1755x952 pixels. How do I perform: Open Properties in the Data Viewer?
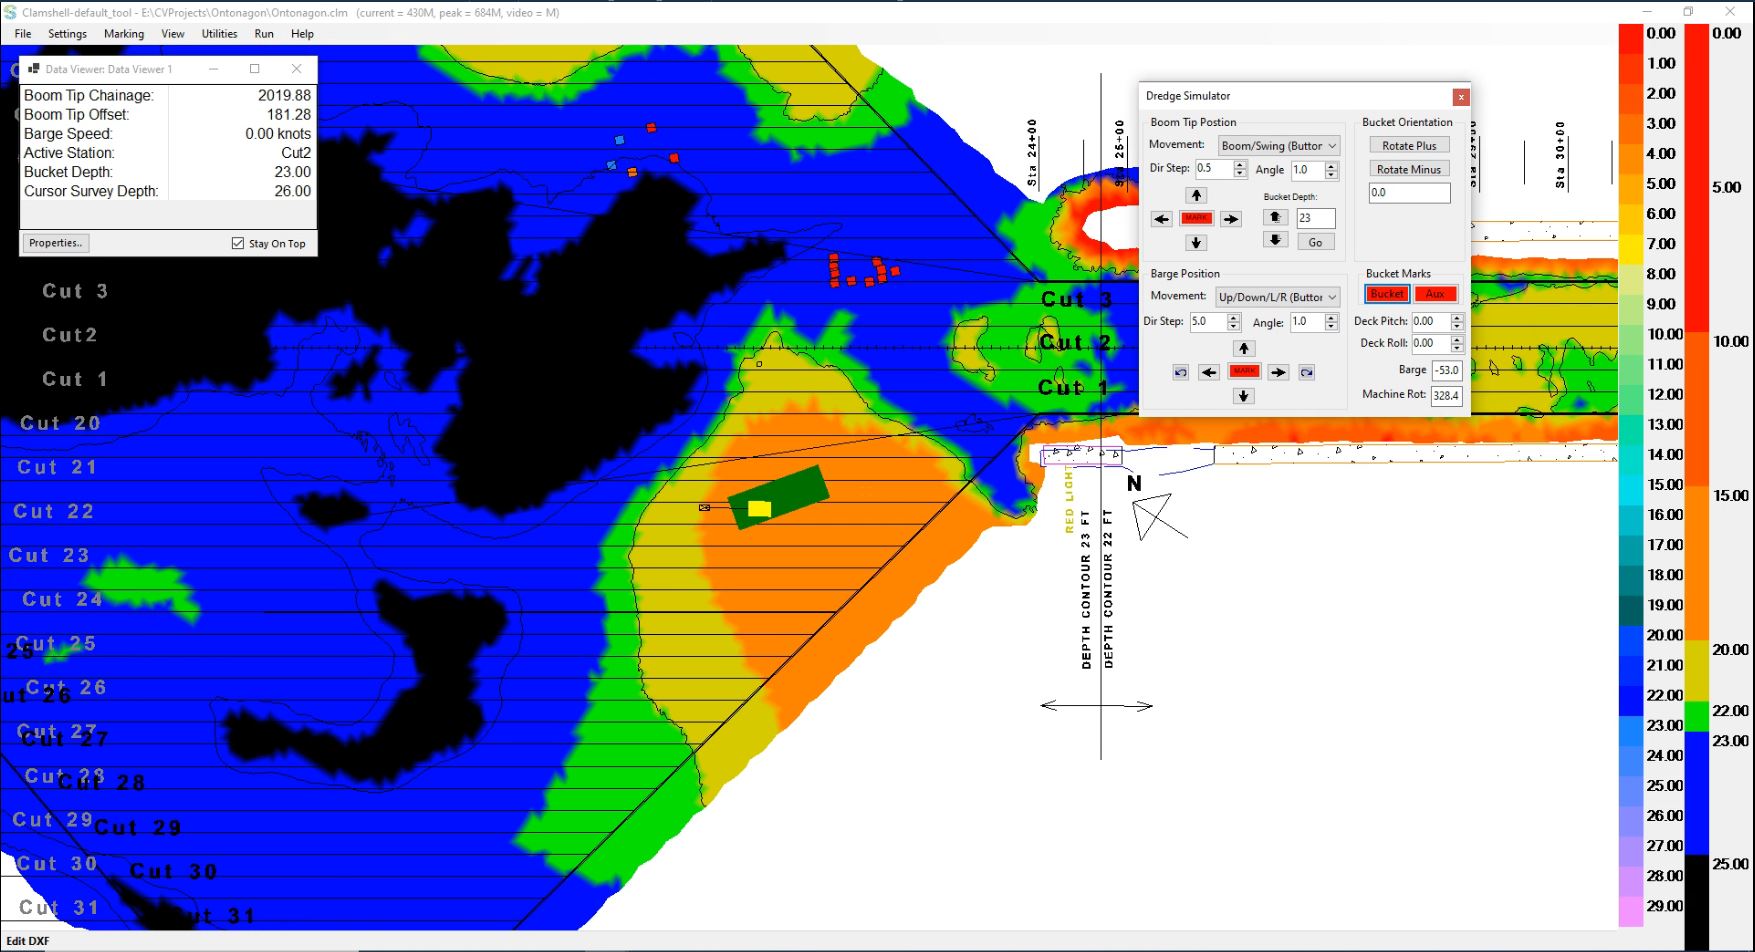(x=55, y=243)
